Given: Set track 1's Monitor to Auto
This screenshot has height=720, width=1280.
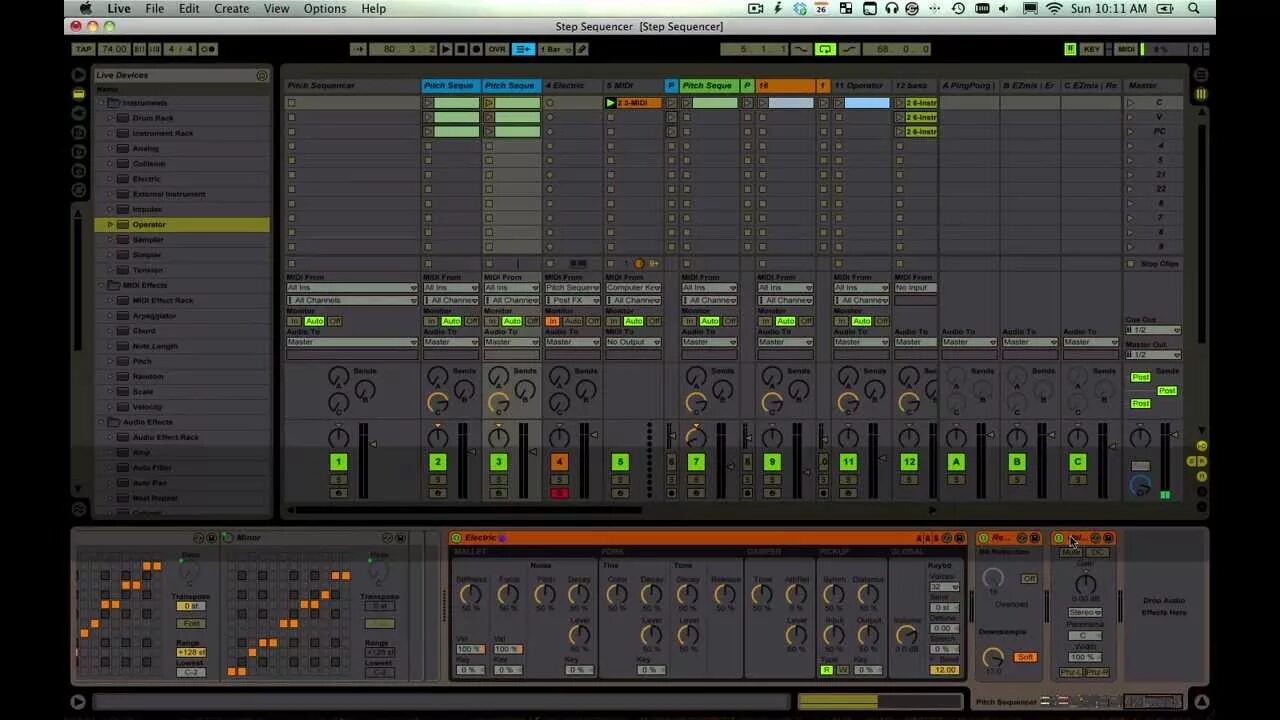Looking at the screenshot, I should pos(314,321).
